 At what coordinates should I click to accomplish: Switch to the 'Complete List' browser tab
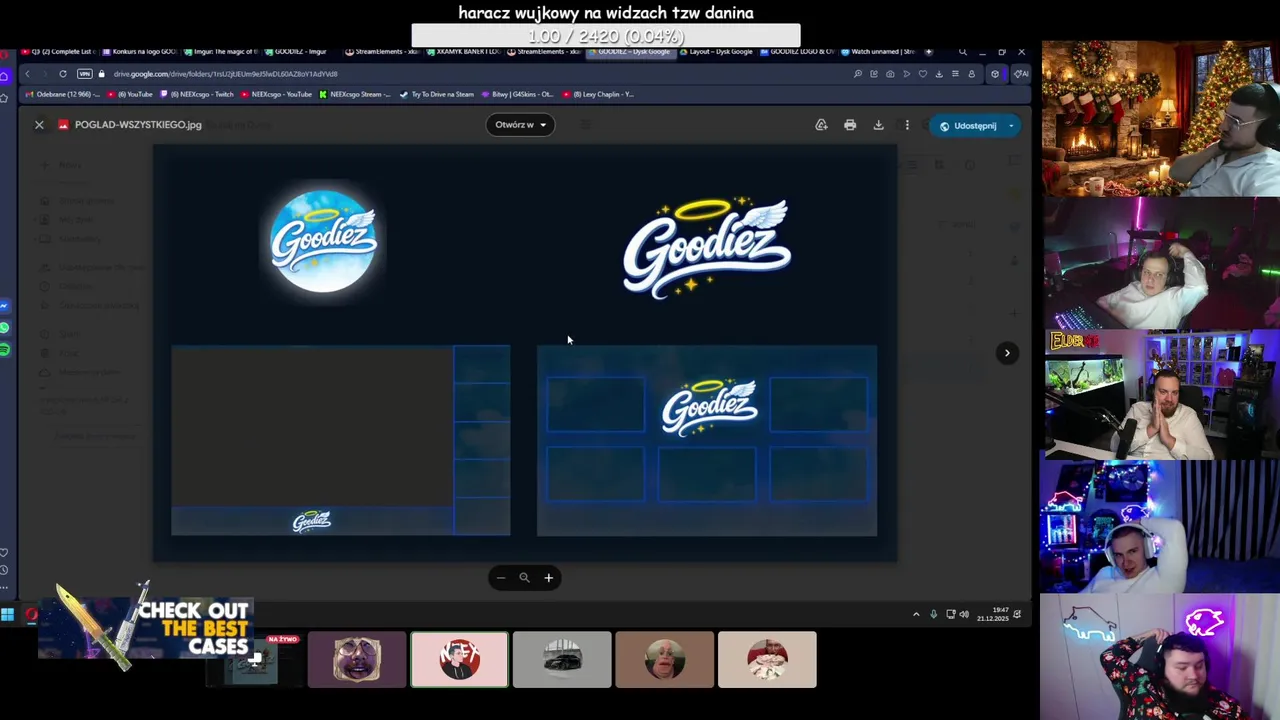coord(59,51)
